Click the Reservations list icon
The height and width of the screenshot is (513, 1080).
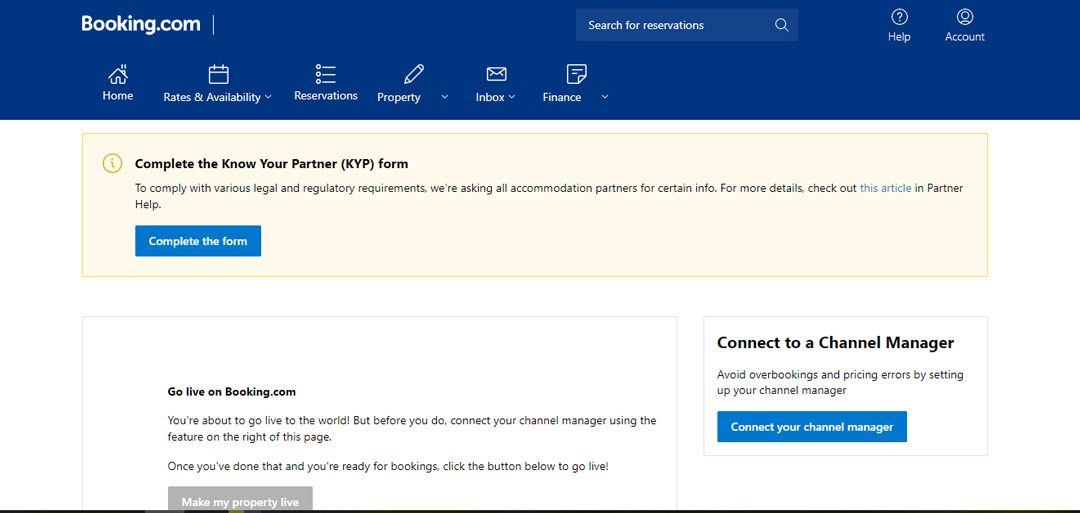[x=326, y=74]
